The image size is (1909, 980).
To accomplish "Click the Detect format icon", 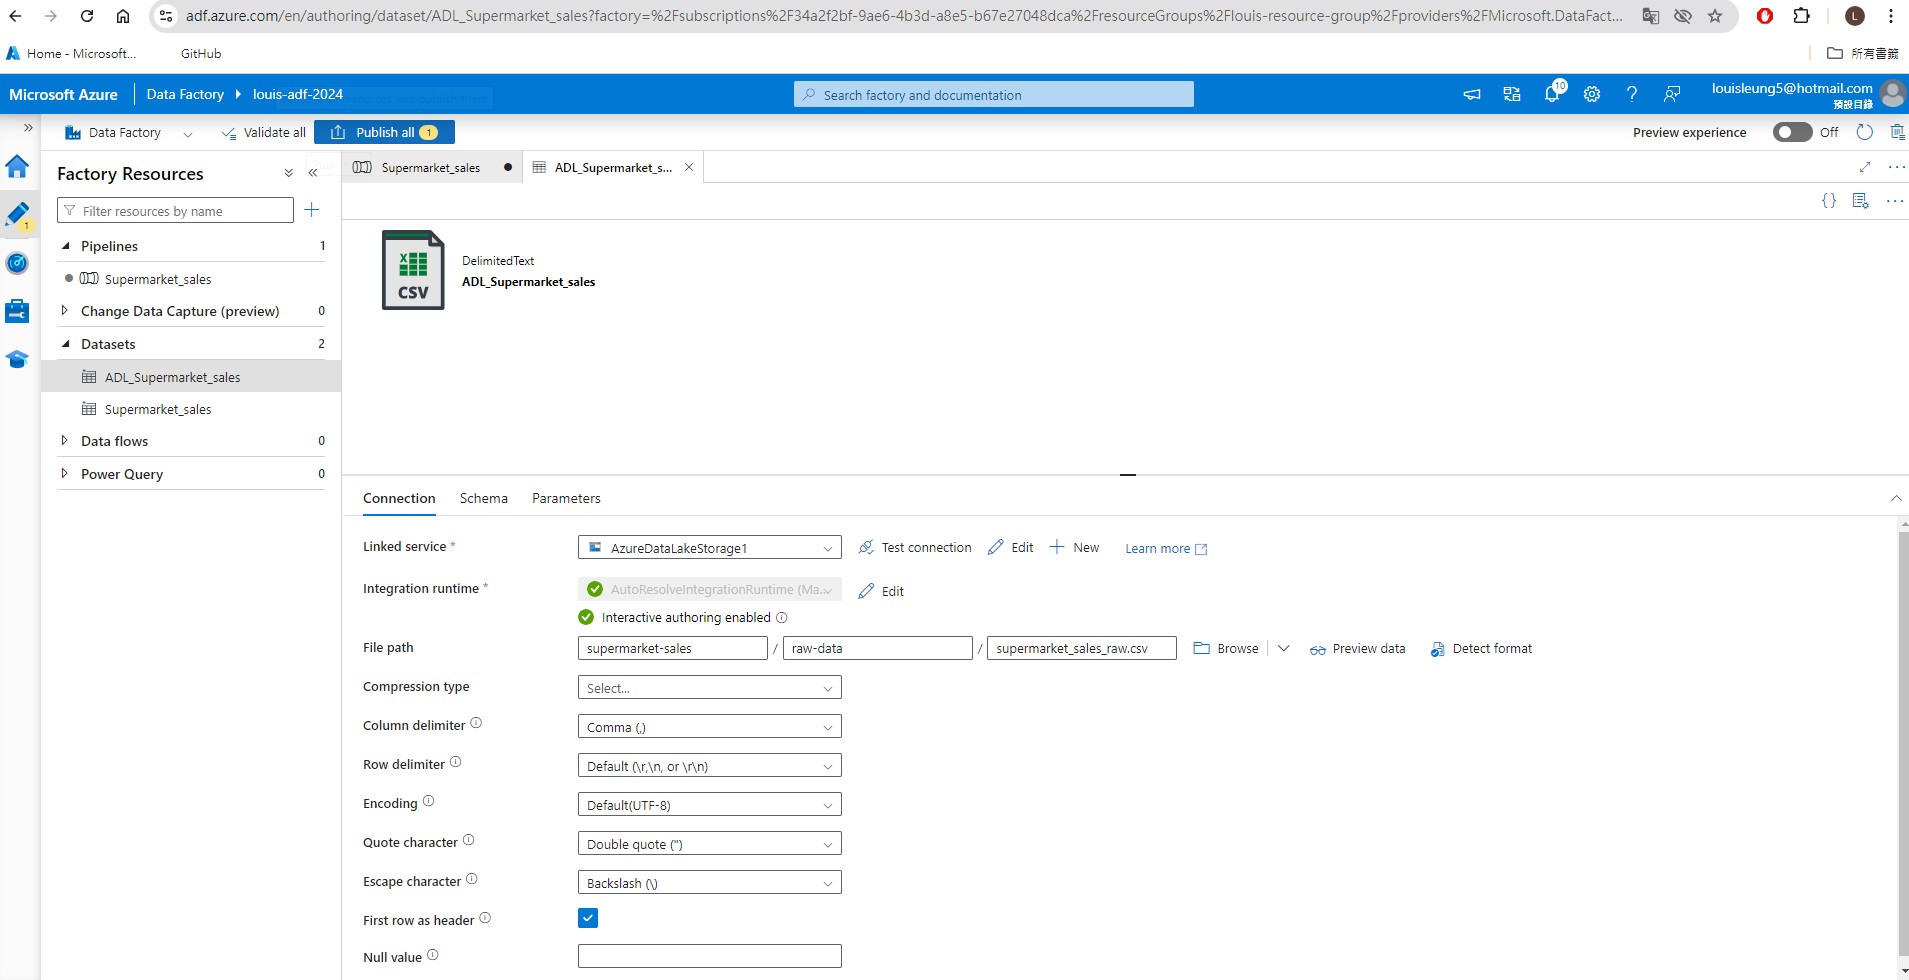I will point(1438,648).
